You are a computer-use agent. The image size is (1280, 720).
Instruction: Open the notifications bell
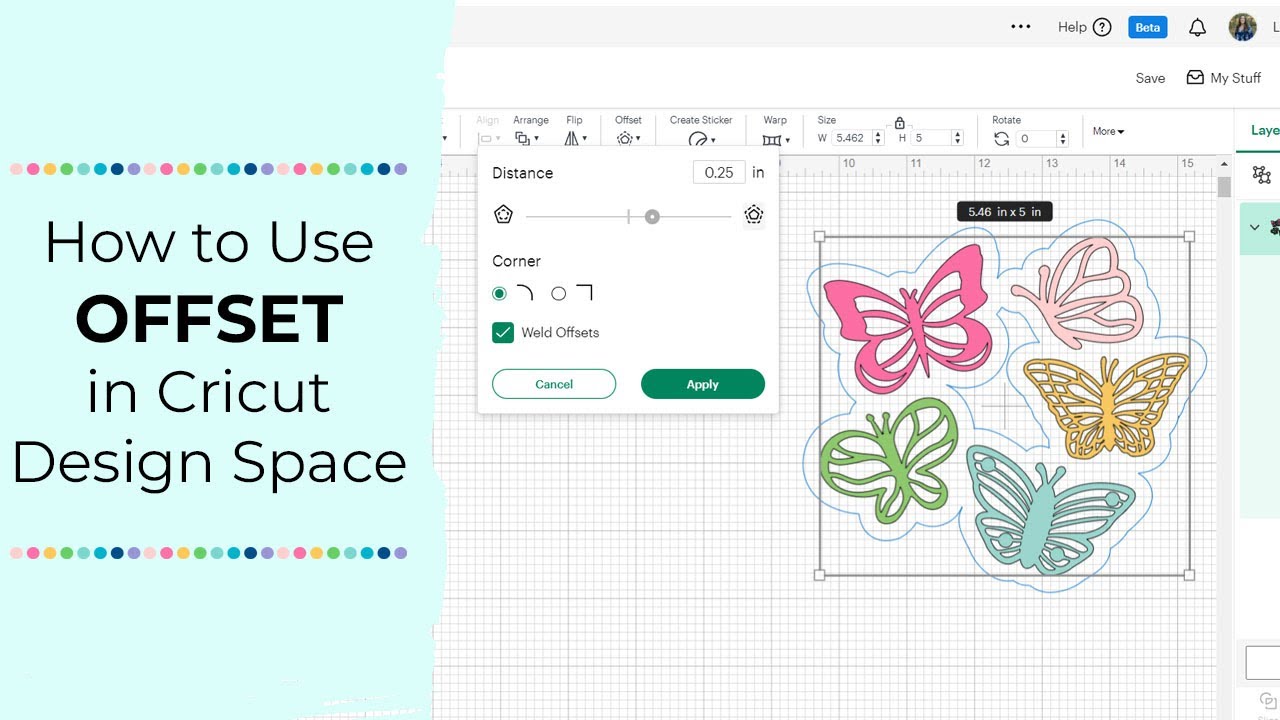point(1197,27)
